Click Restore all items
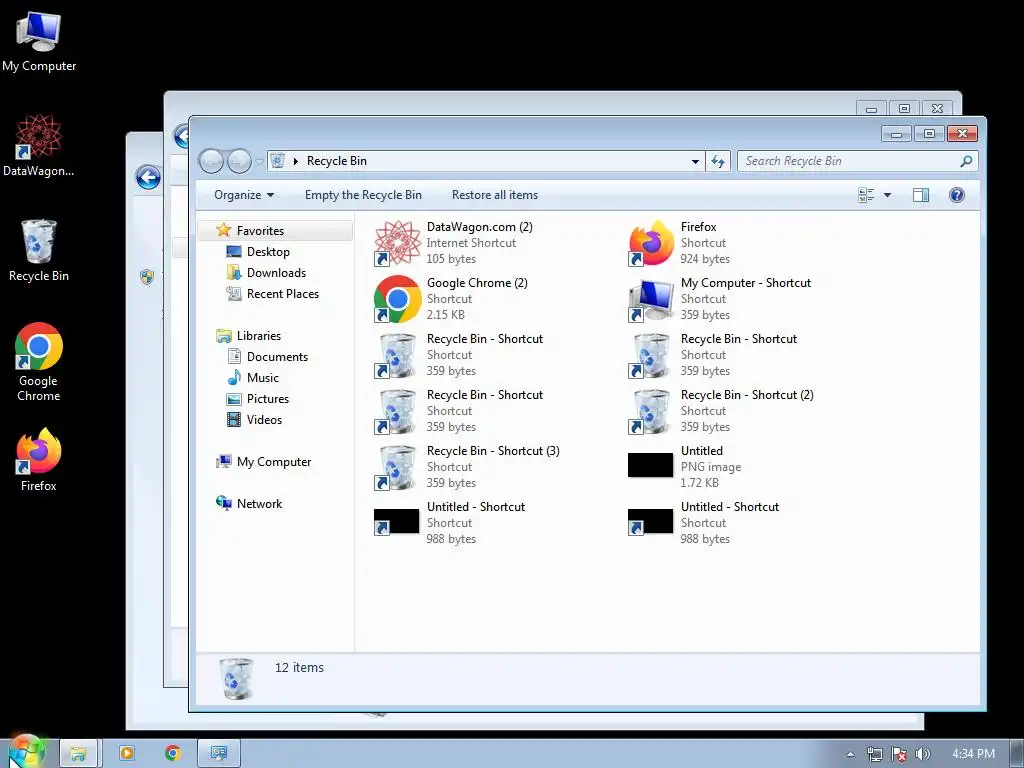 [495, 195]
